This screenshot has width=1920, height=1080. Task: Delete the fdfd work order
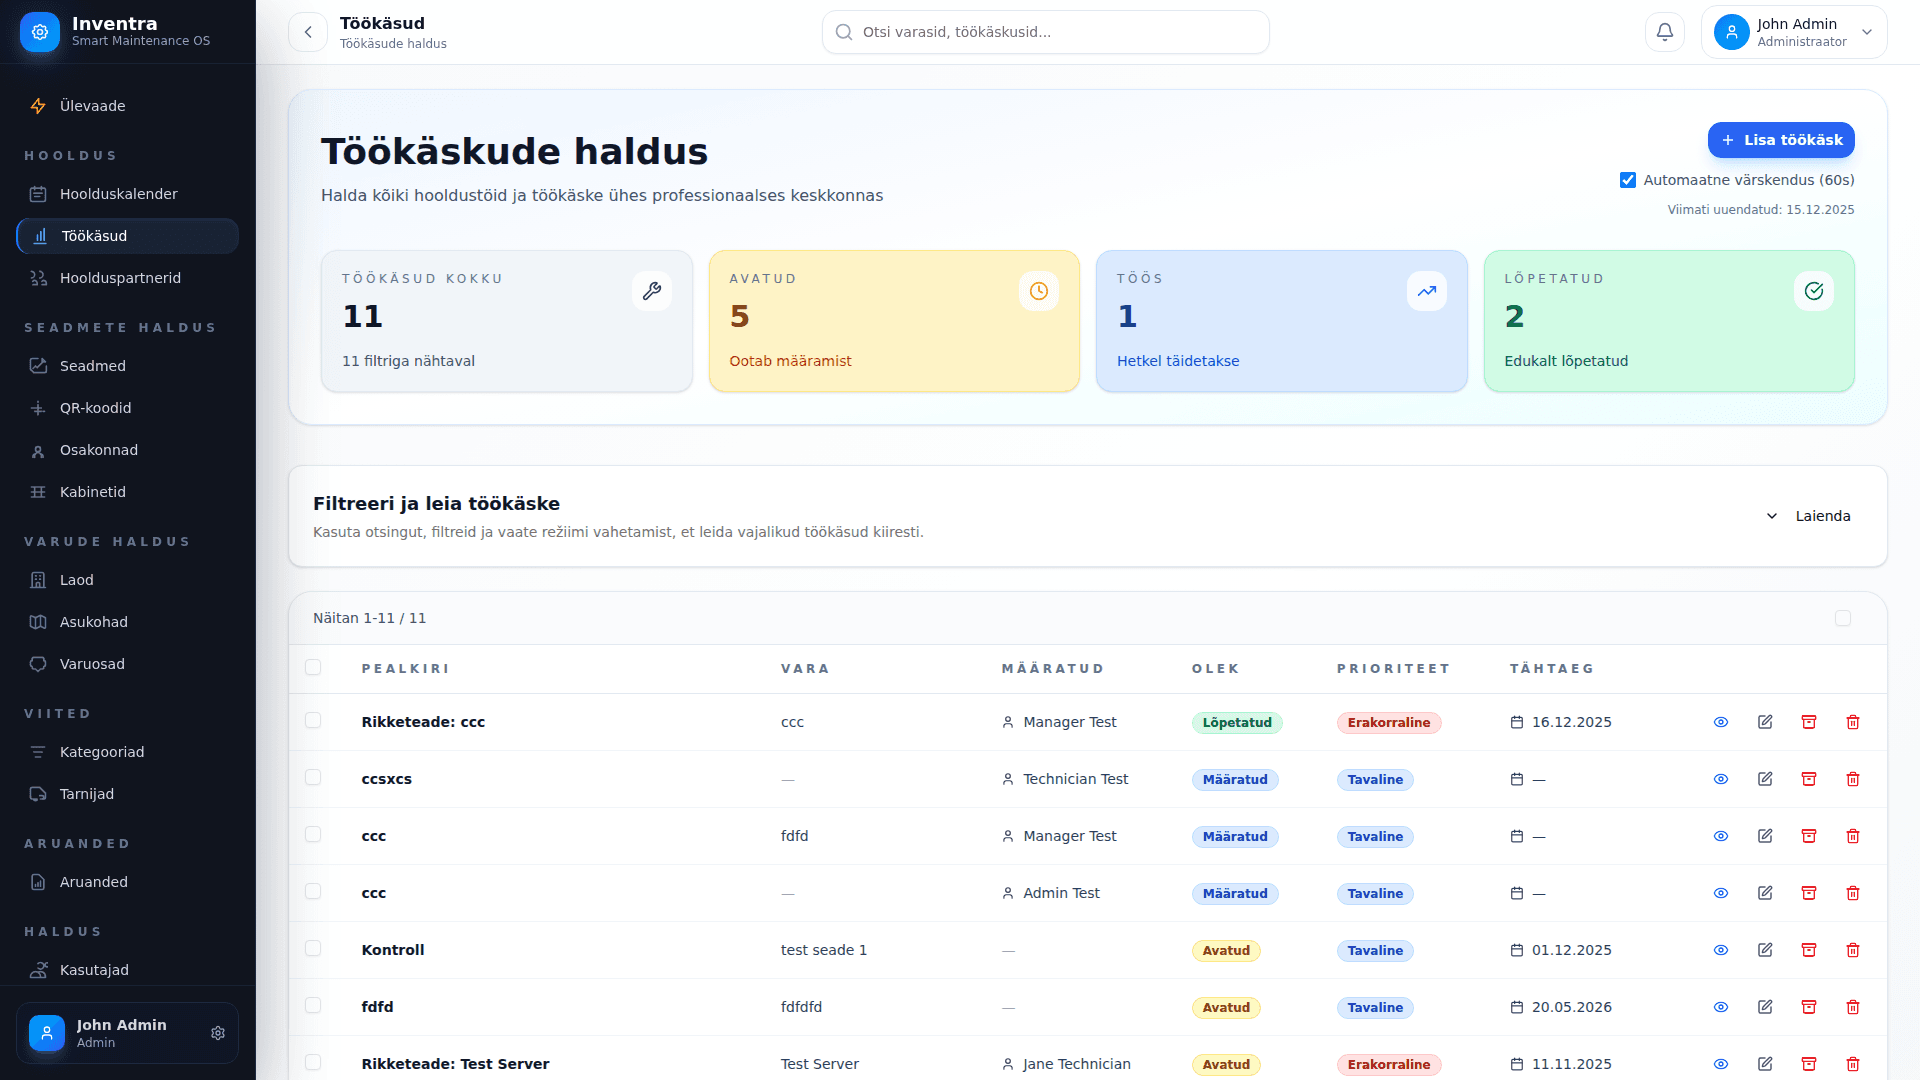pyautogui.click(x=1853, y=1007)
